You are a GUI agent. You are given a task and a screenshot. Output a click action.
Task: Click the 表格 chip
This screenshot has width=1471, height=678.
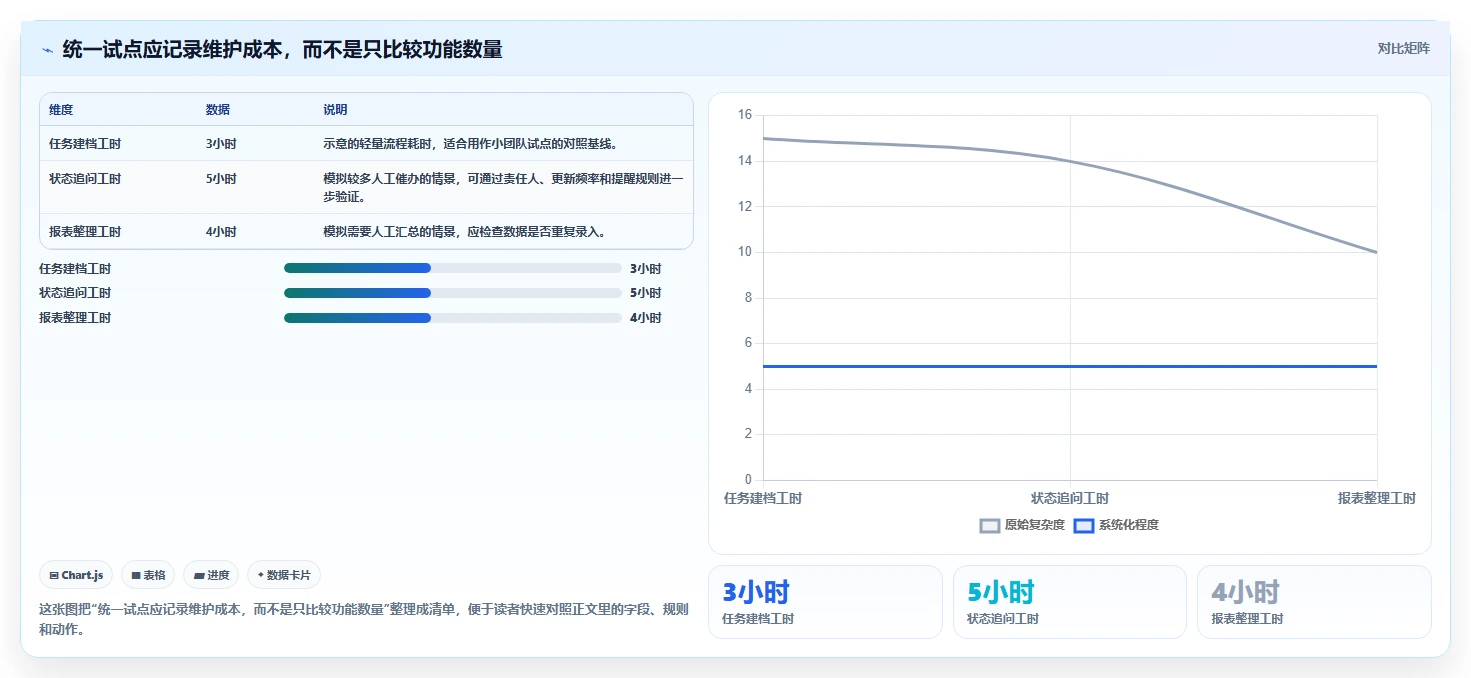(x=148, y=575)
